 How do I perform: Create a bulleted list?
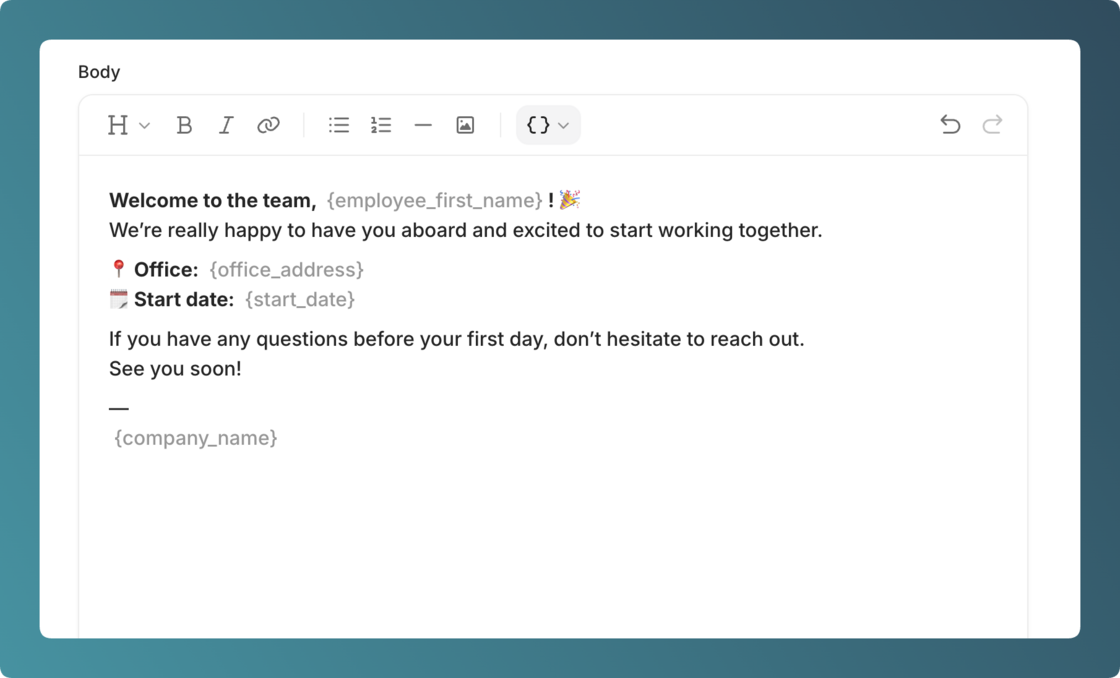(339, 125)
